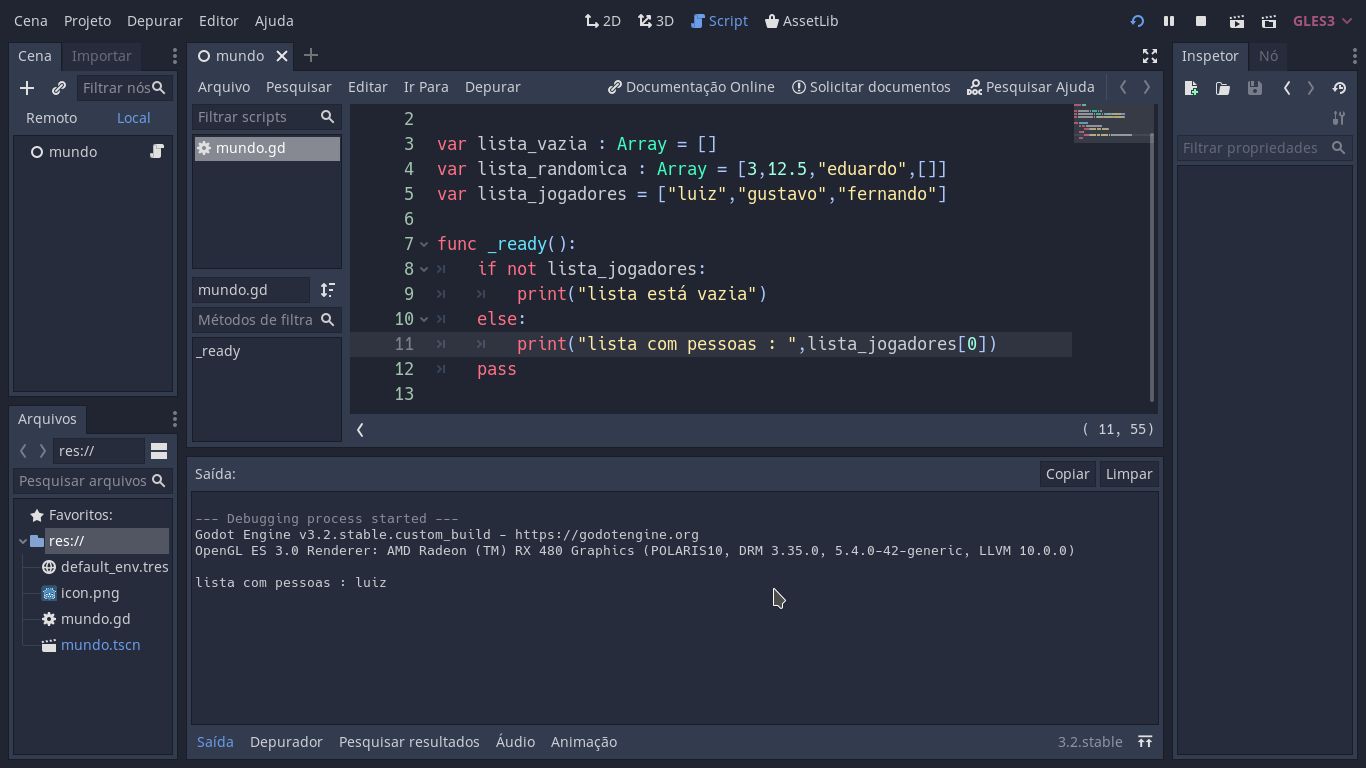Collapse the if block on line 8
The height and width of the screenshot is (768, 1366).
(x=424, y=269)
